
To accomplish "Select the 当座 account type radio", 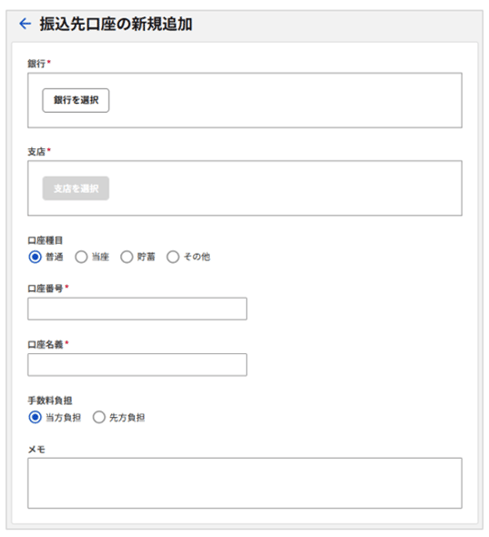I will pos(81,257).
